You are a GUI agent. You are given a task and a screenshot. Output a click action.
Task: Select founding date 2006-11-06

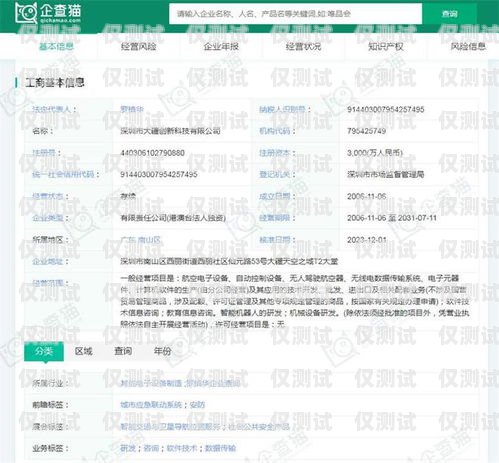(x=367, y=196)
